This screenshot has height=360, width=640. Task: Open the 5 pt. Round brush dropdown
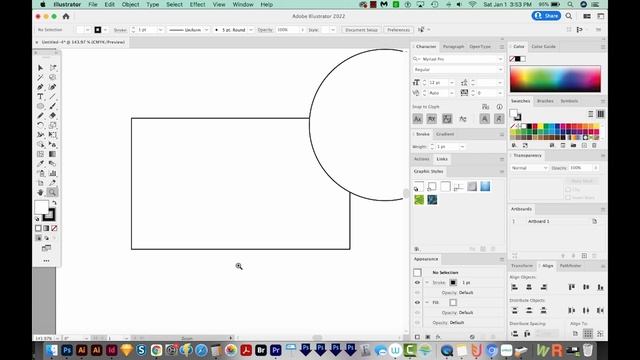pos(251,30)
